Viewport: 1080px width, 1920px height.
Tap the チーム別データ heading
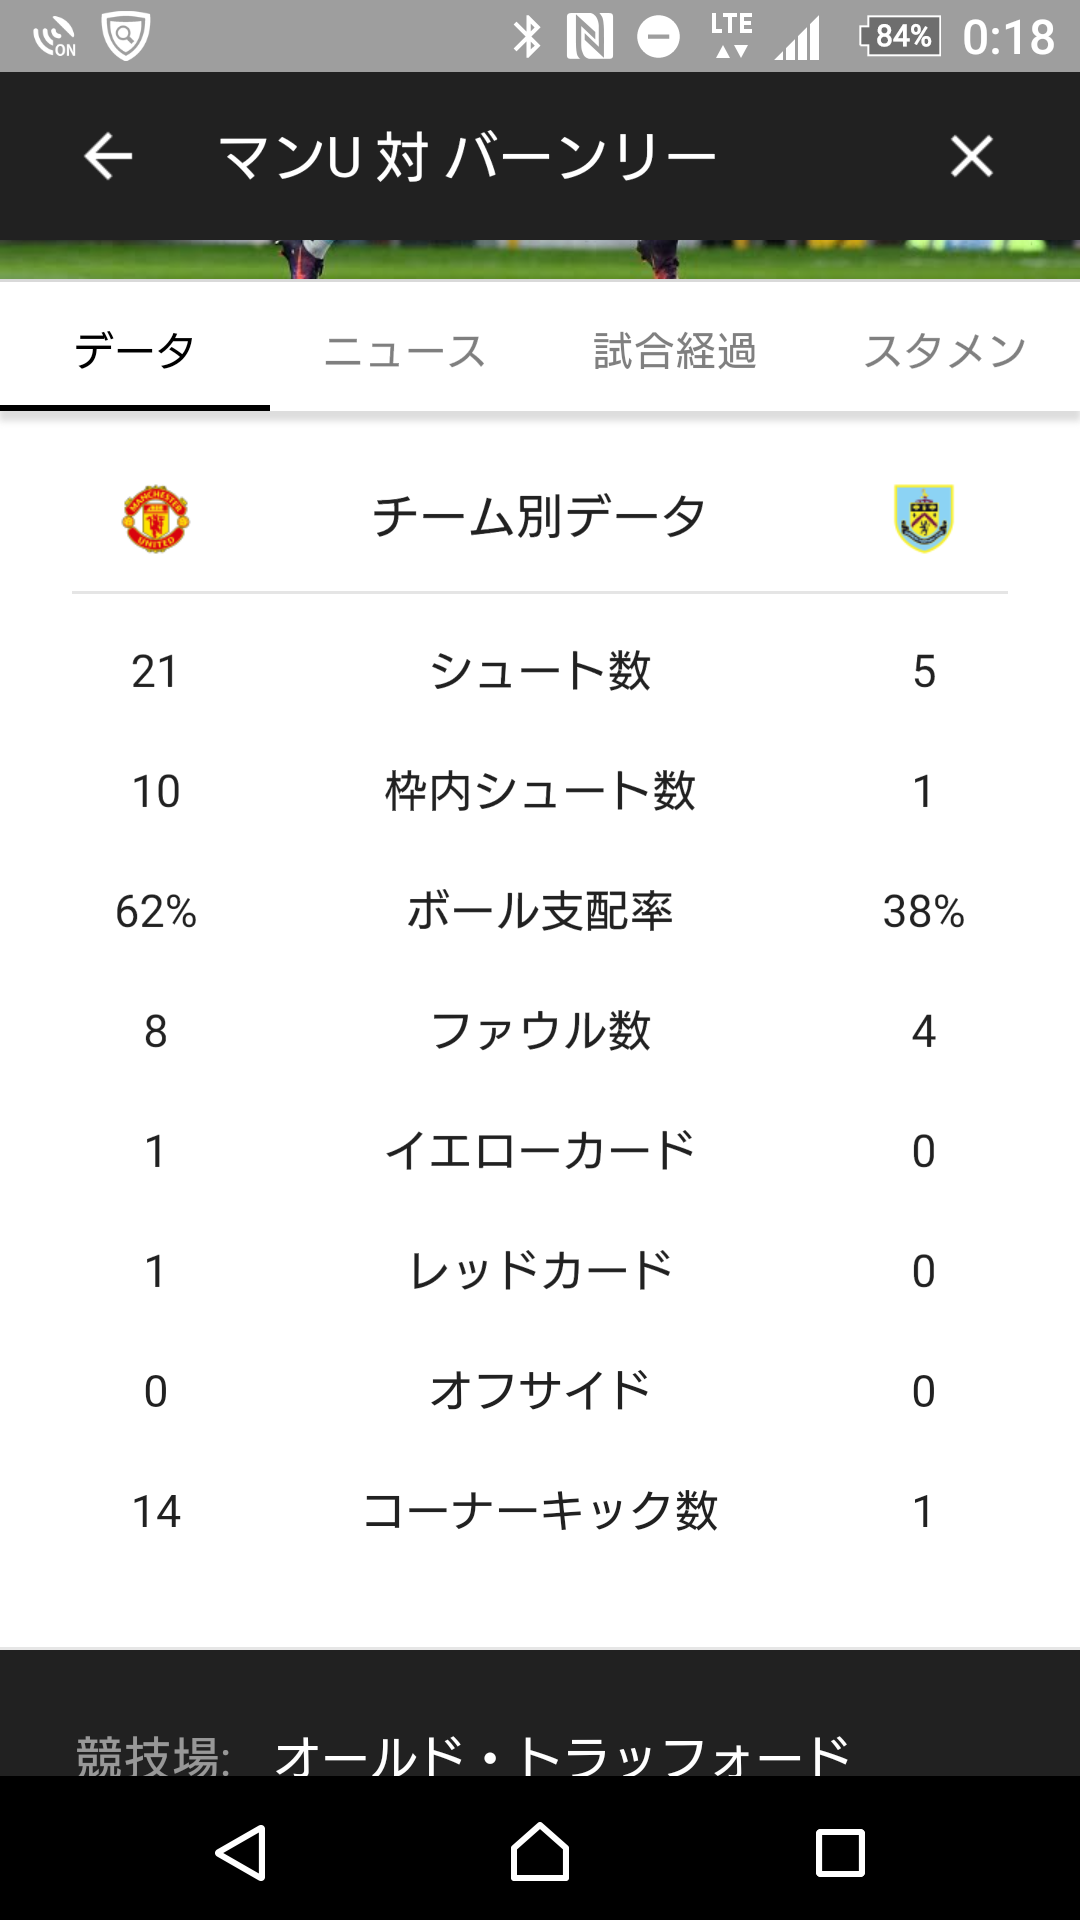(x=539, y=517)
